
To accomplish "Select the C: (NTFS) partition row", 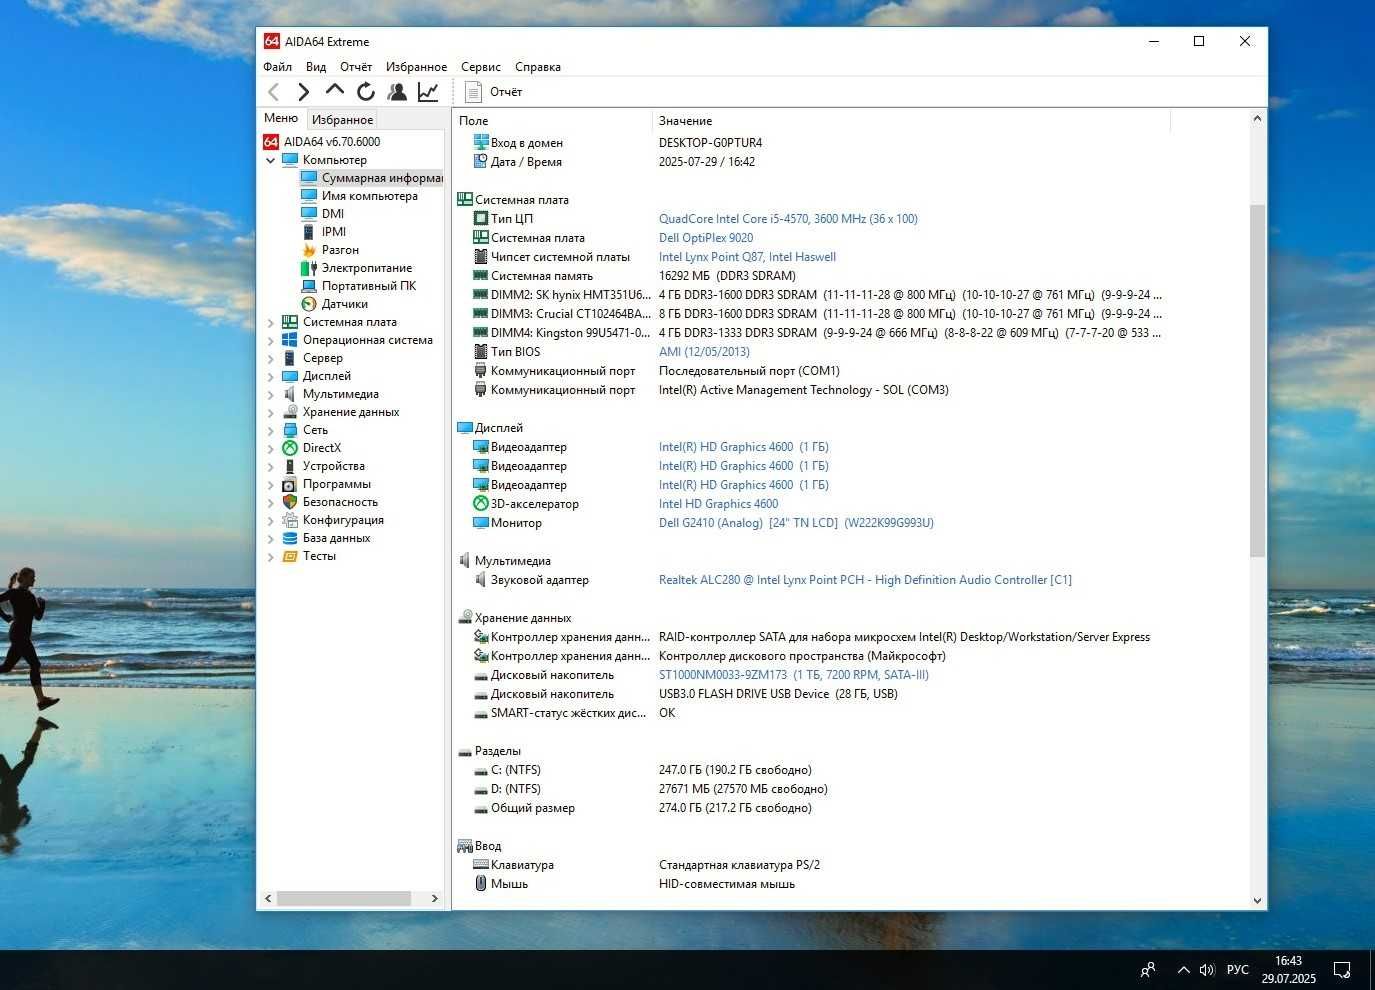I will (x=642, y=770).
